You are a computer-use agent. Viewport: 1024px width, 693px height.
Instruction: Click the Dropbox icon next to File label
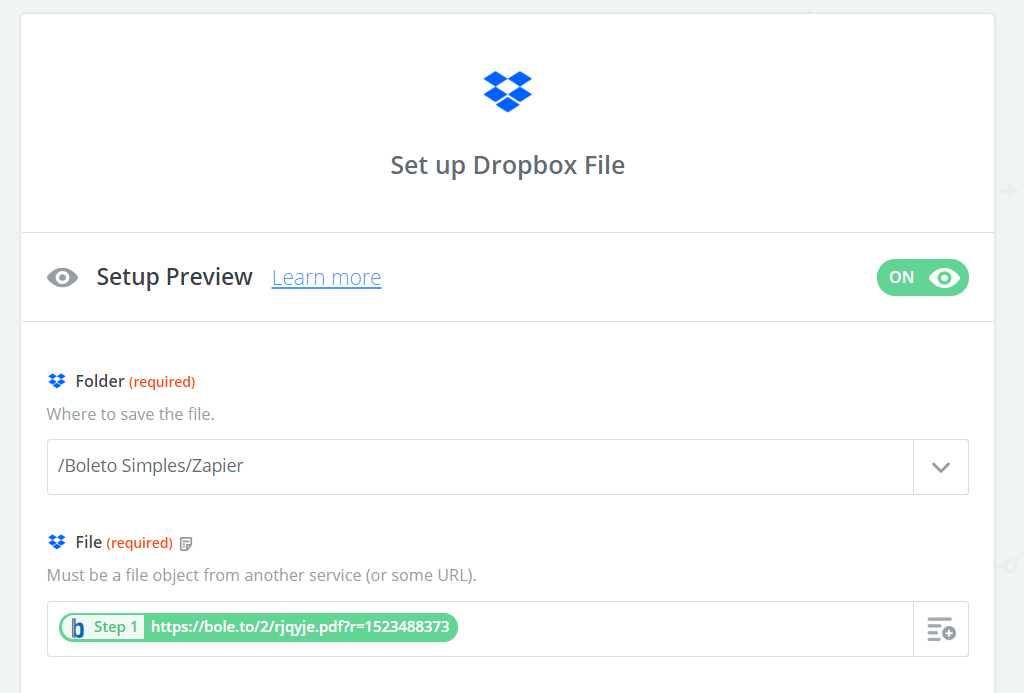point(57,542)
